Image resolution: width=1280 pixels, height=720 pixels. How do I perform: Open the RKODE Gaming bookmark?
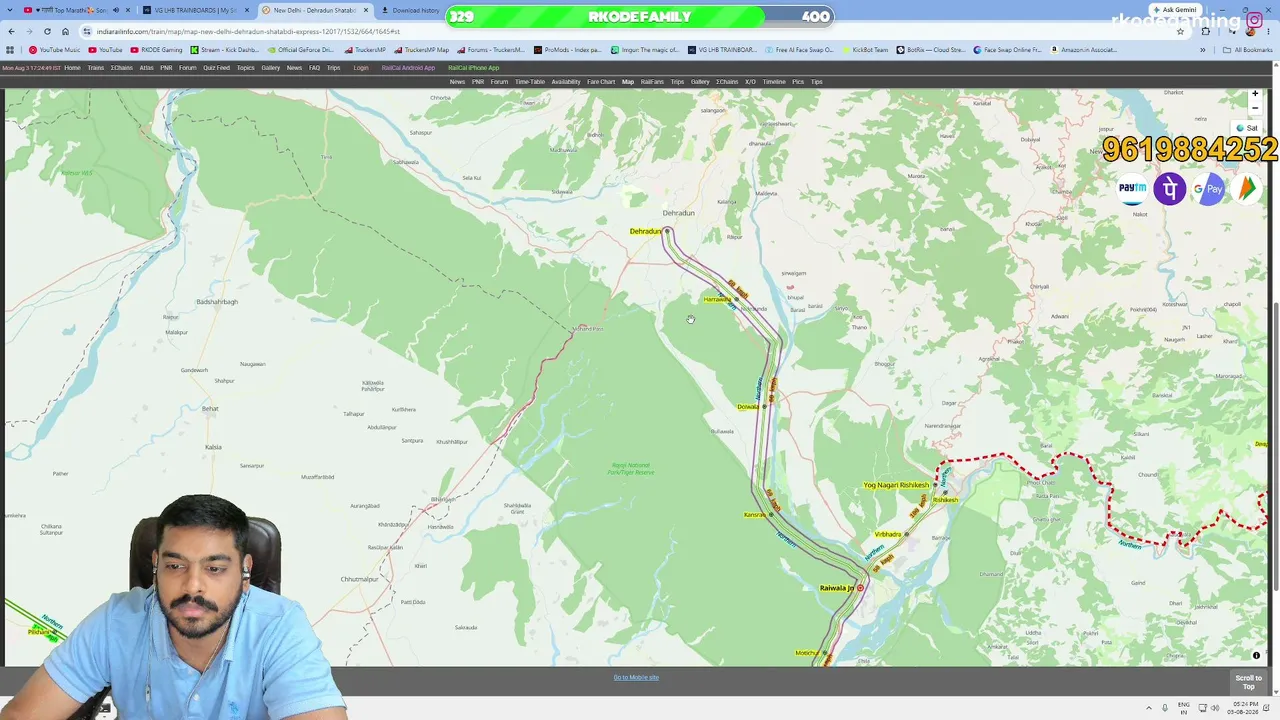156,50
